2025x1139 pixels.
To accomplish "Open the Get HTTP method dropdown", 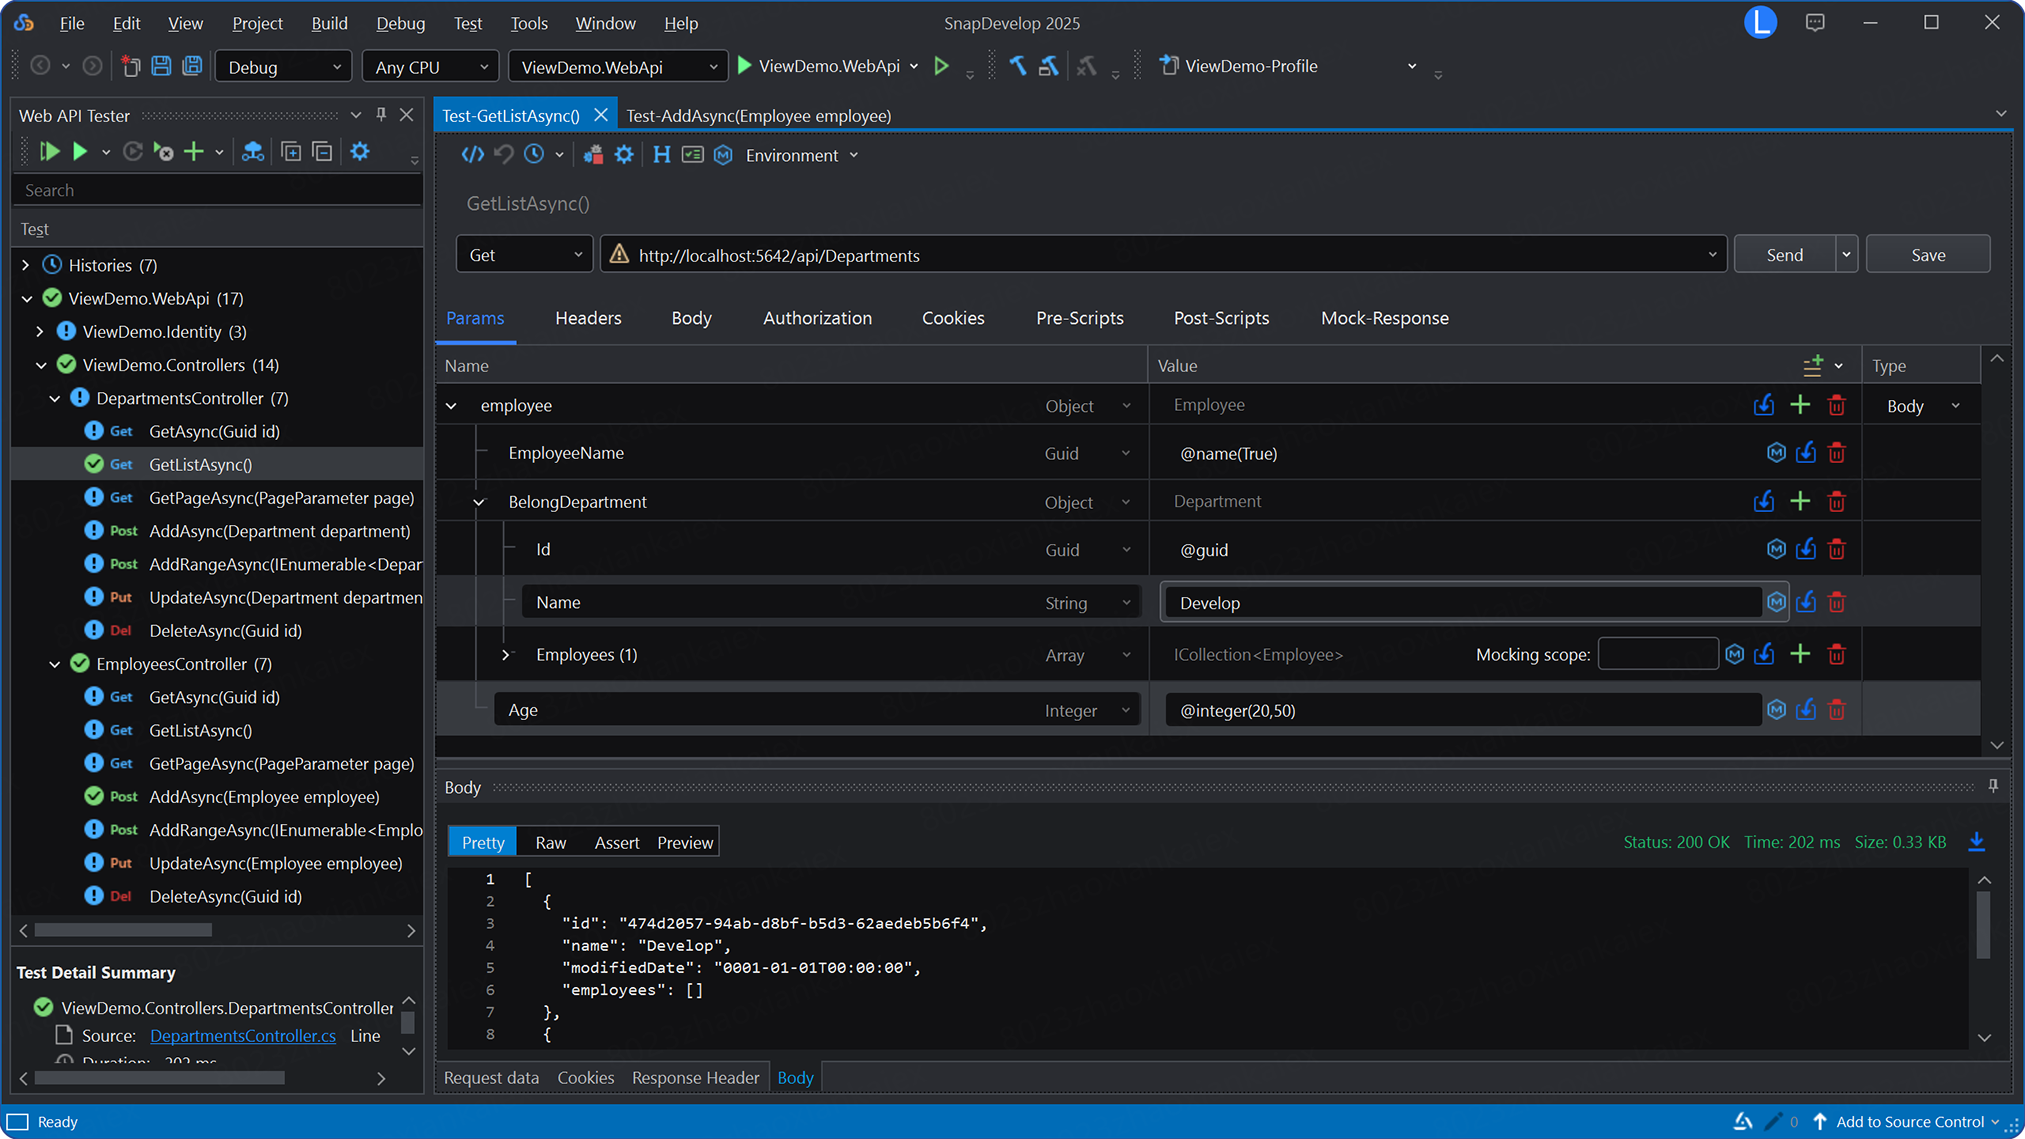I will tap(524, 255).
